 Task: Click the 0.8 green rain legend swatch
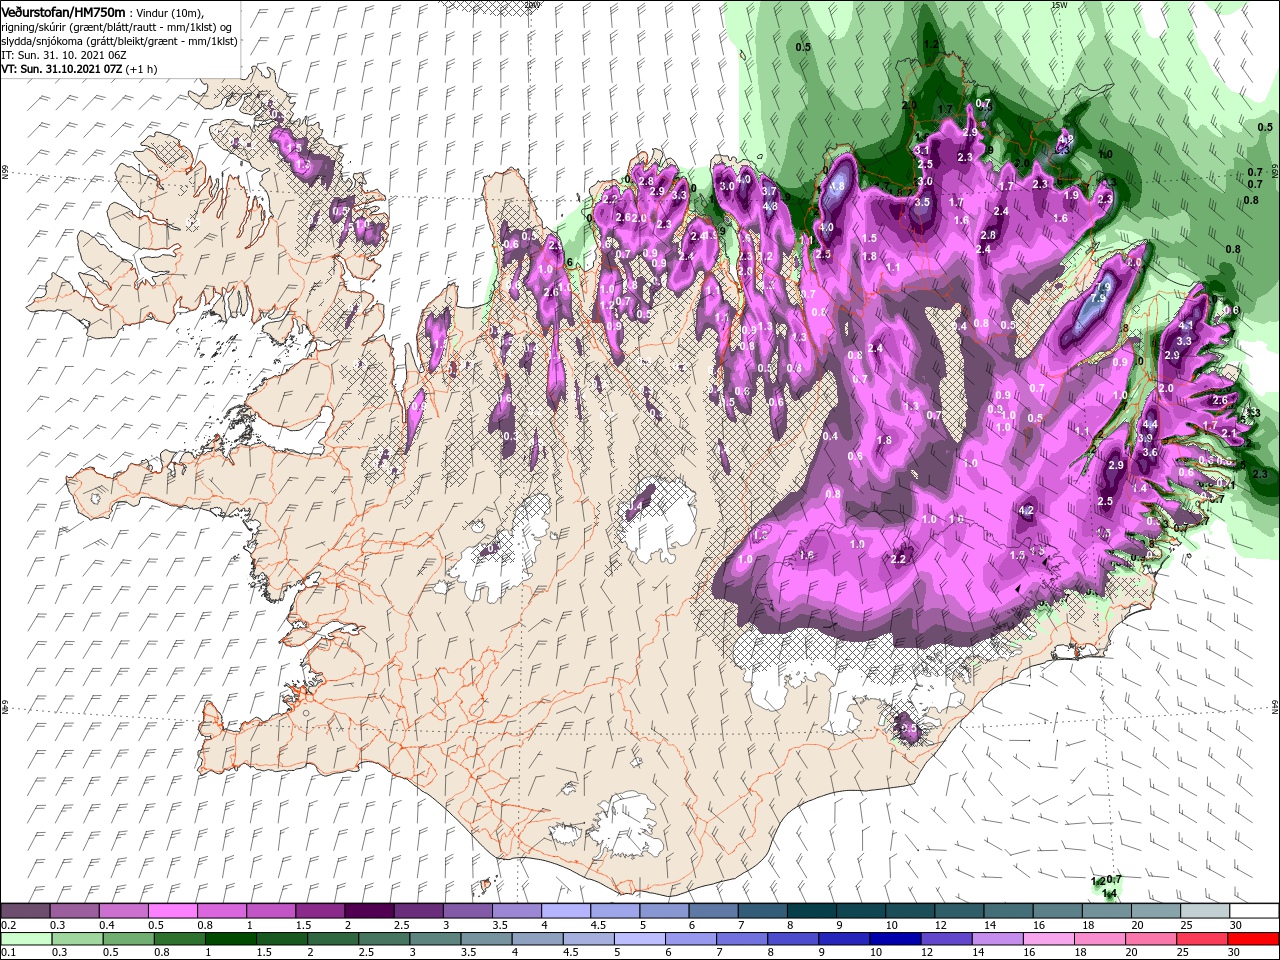pos(179,939)
